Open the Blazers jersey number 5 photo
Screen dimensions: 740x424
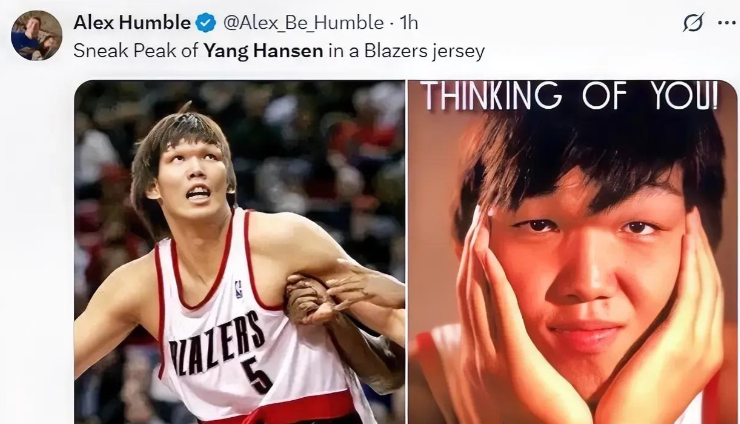(x=239, y=252)
